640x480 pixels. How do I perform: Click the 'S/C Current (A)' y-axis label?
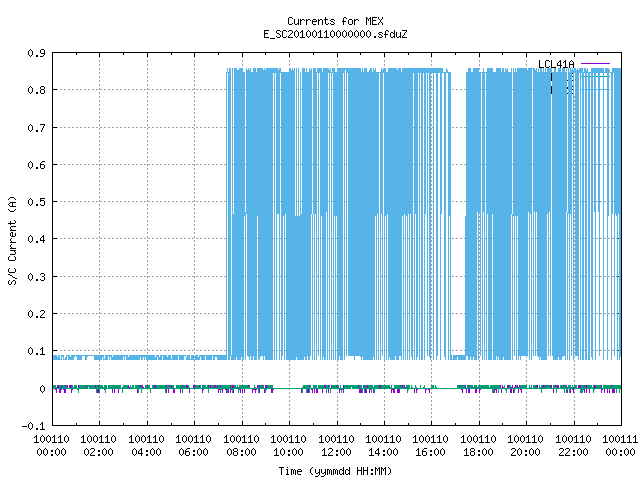coord(13,240)
